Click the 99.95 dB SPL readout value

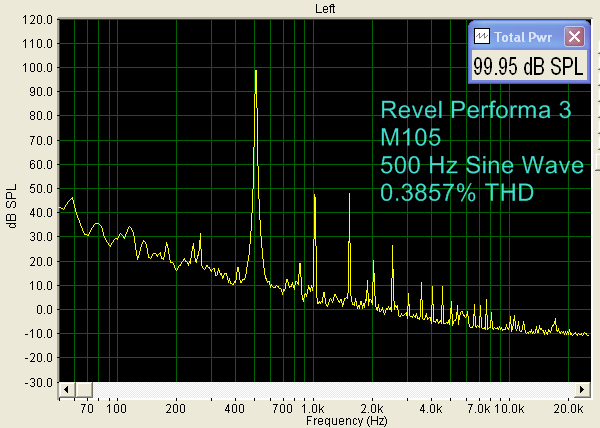529,66
